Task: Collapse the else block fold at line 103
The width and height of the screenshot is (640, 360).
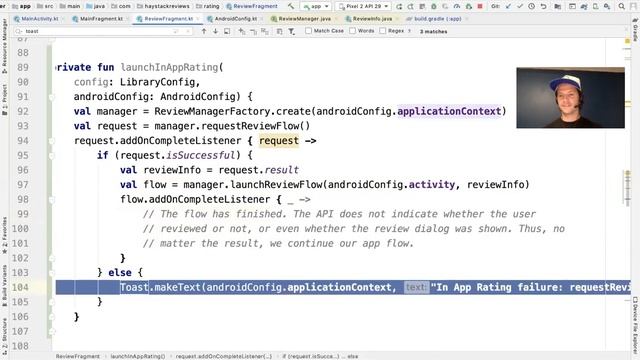Action: click(x=52, y=273)
